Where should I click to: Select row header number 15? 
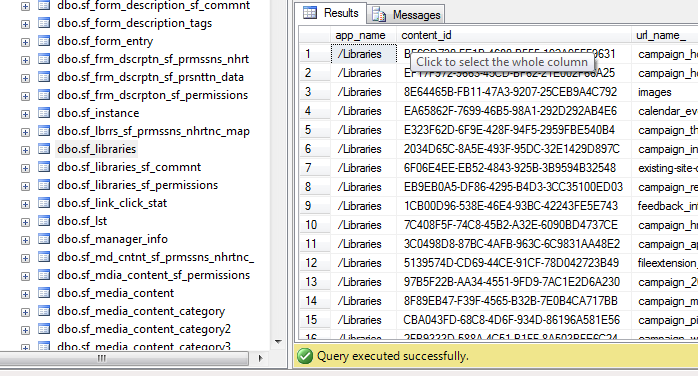(x=314, y=320)
